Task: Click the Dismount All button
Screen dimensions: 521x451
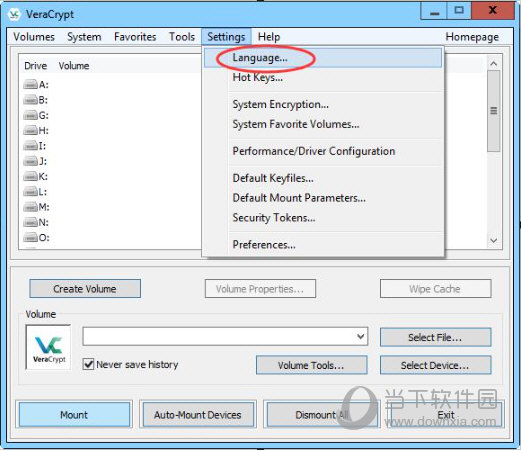Action: pyautogui.click(x=322, y=415)
